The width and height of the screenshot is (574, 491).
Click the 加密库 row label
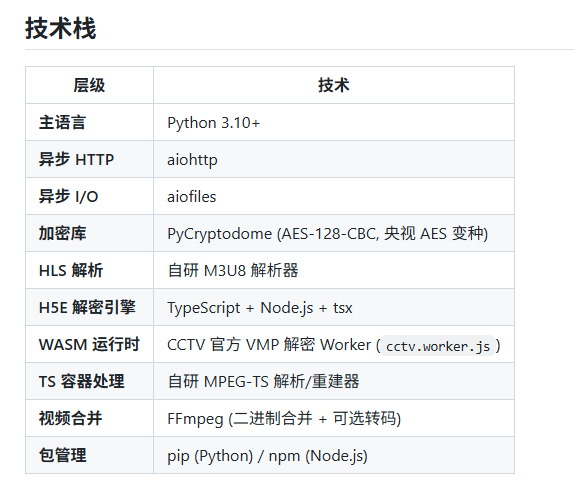[63, 233]
